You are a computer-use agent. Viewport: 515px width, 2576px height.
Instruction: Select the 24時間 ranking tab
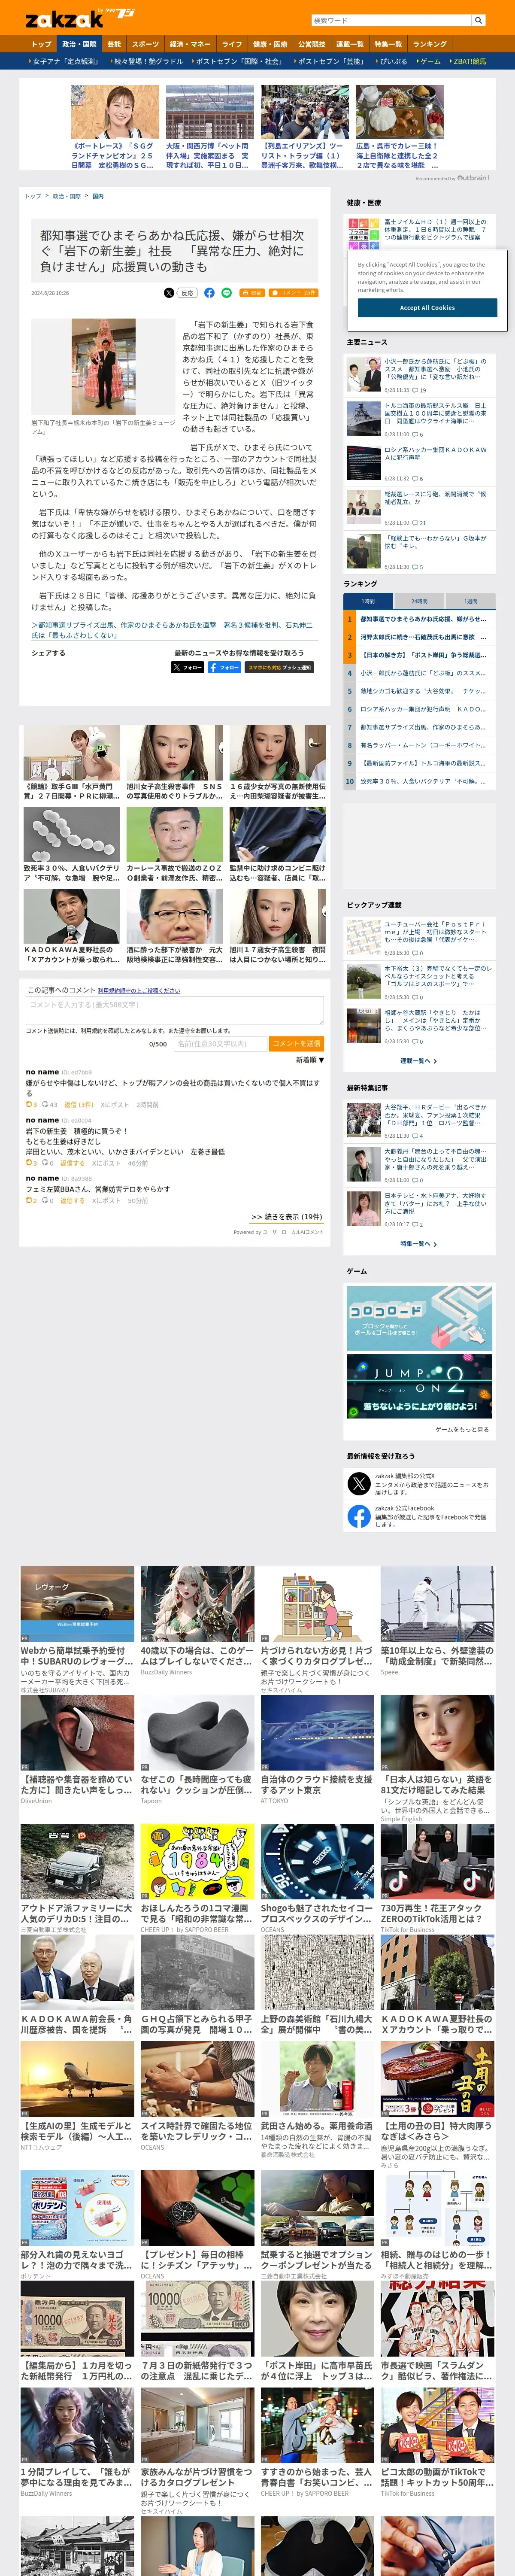[x=419, y=601]
